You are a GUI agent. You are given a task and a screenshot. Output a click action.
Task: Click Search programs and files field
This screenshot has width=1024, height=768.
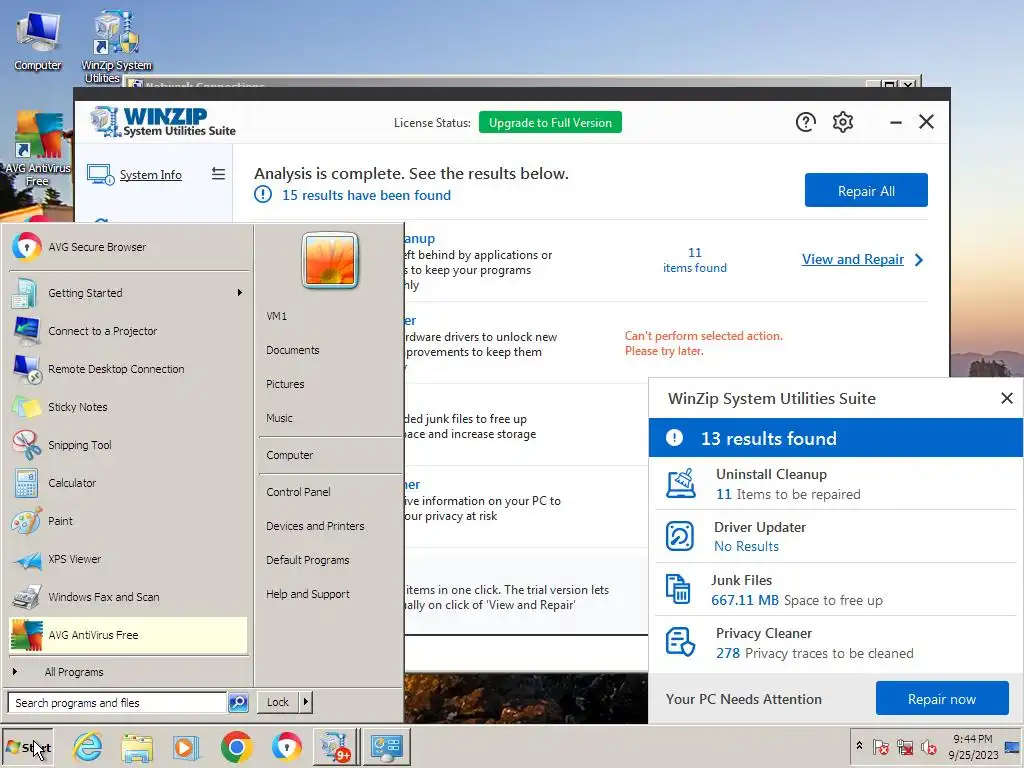point(117,703)
